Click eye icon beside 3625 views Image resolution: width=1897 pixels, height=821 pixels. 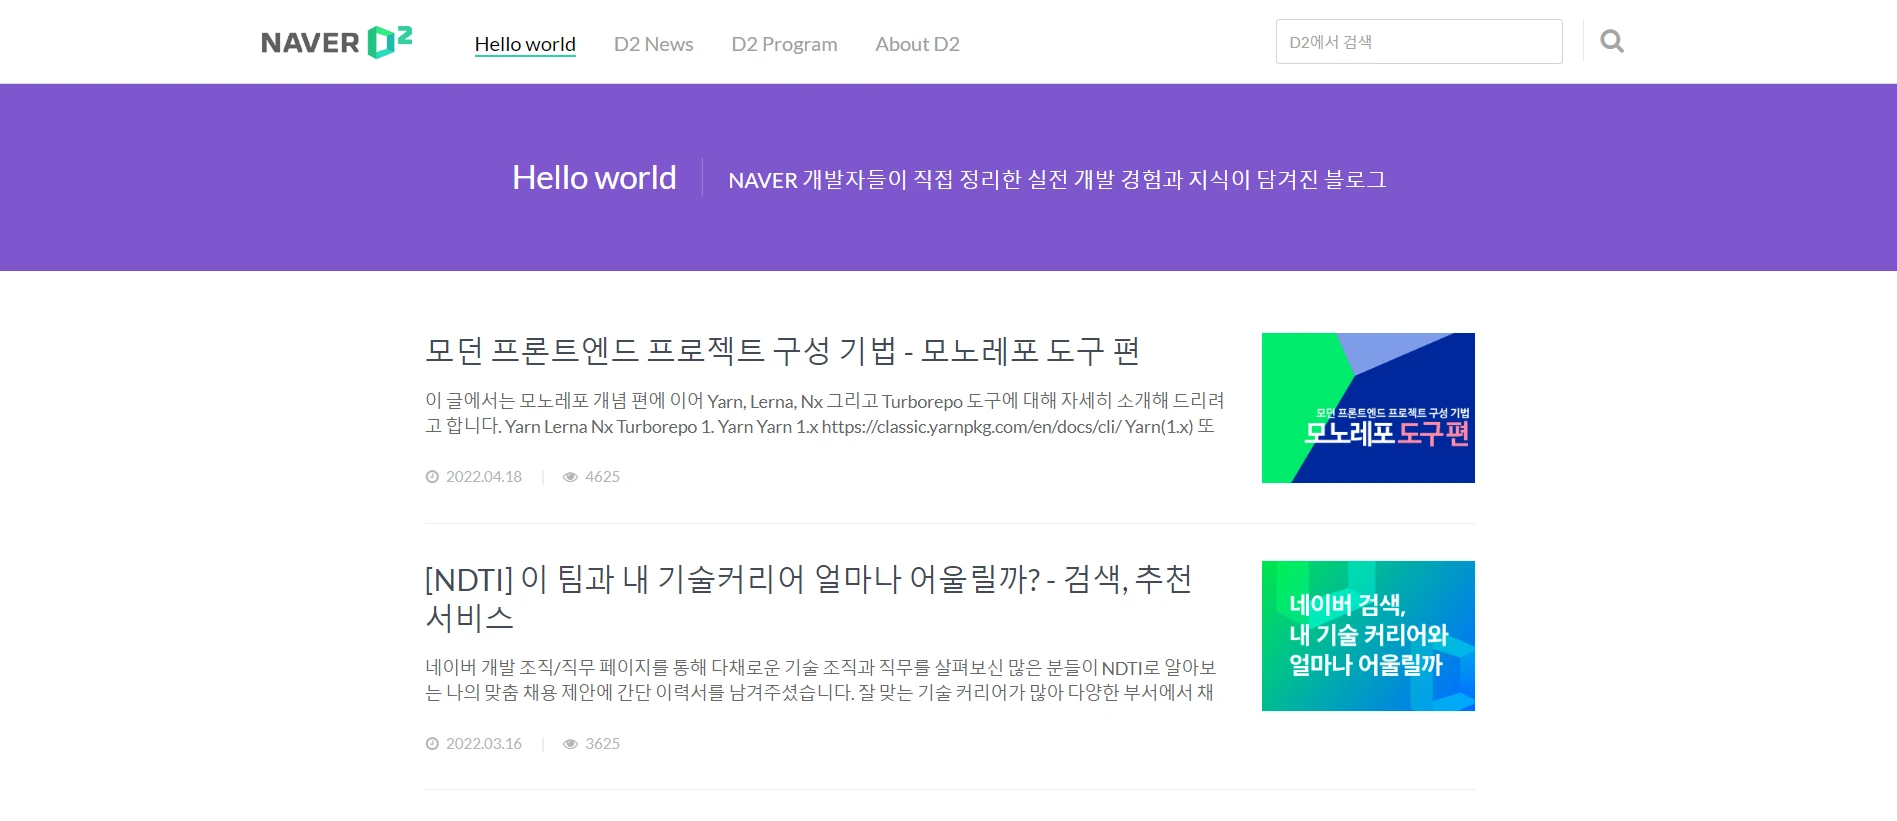click(x=570, y=744)
